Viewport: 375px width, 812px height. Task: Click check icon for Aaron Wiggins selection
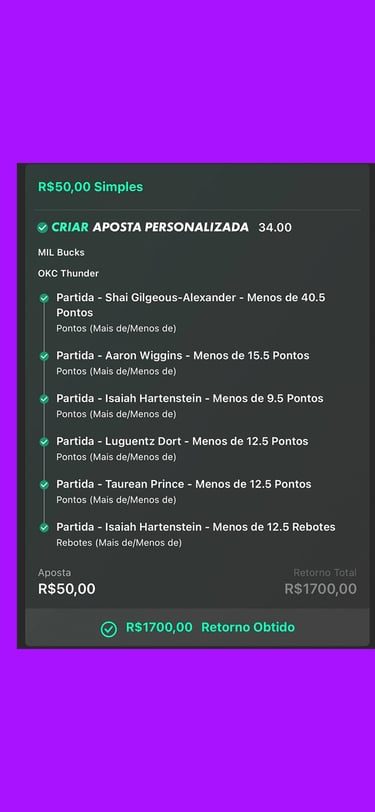click(45, 356)
